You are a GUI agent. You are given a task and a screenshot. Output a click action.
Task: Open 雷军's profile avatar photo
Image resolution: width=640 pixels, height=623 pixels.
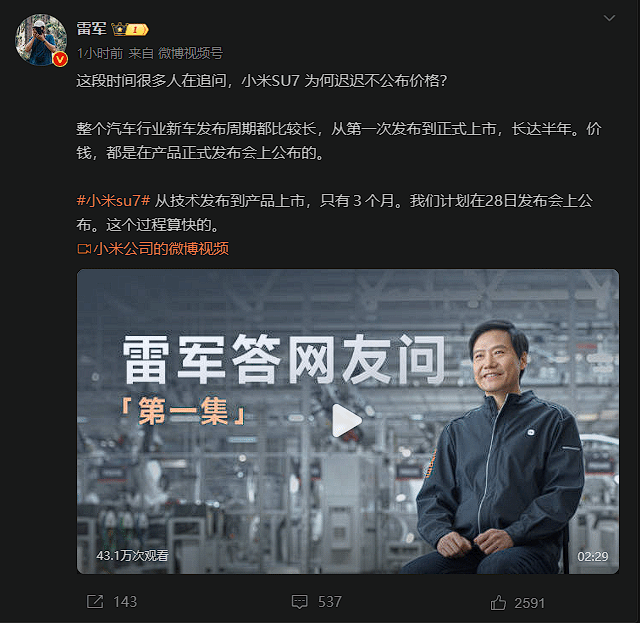tap(41, 40)
